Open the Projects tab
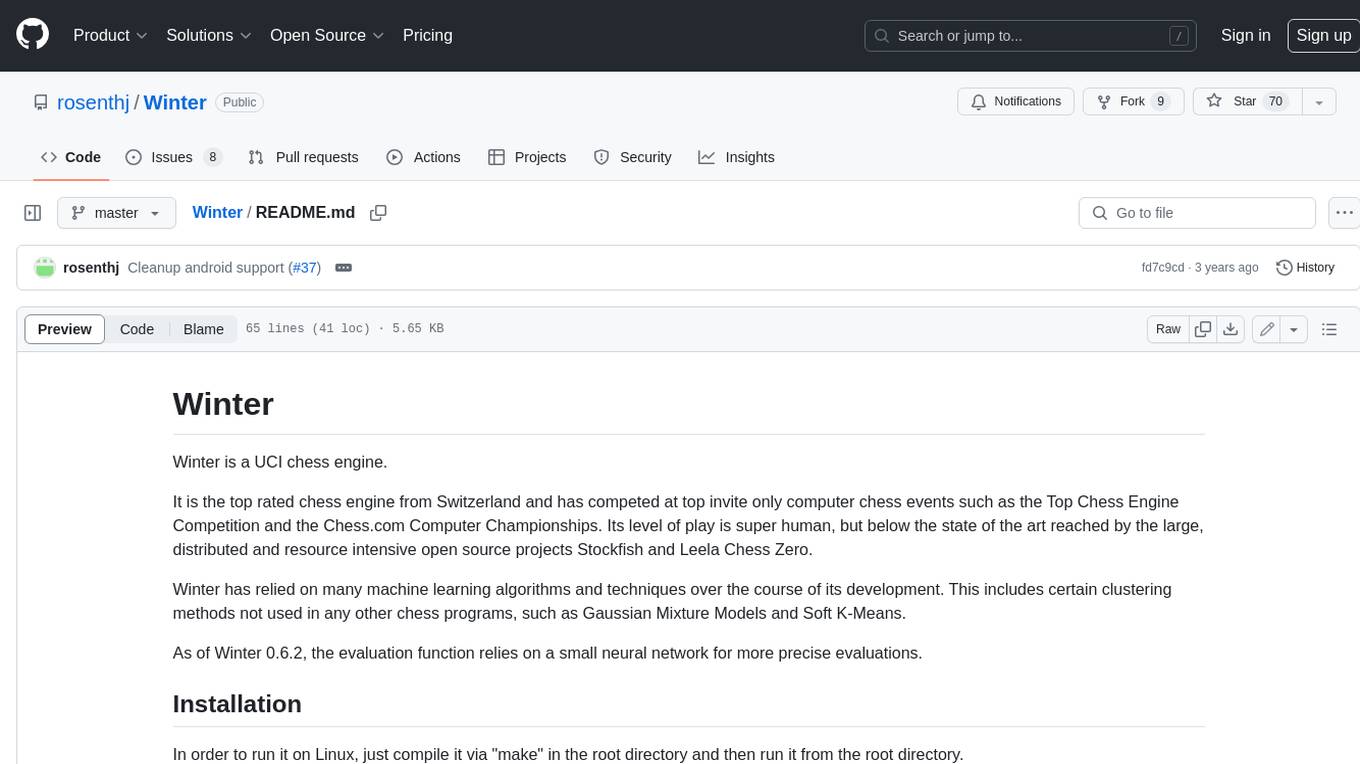The image size is (1360, 764). pos(527,157)
